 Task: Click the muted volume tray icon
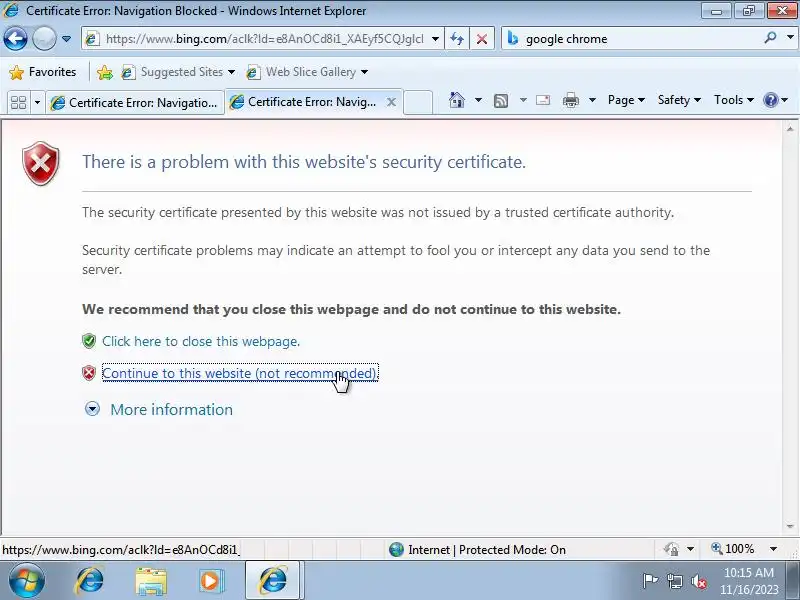point(699,581)
